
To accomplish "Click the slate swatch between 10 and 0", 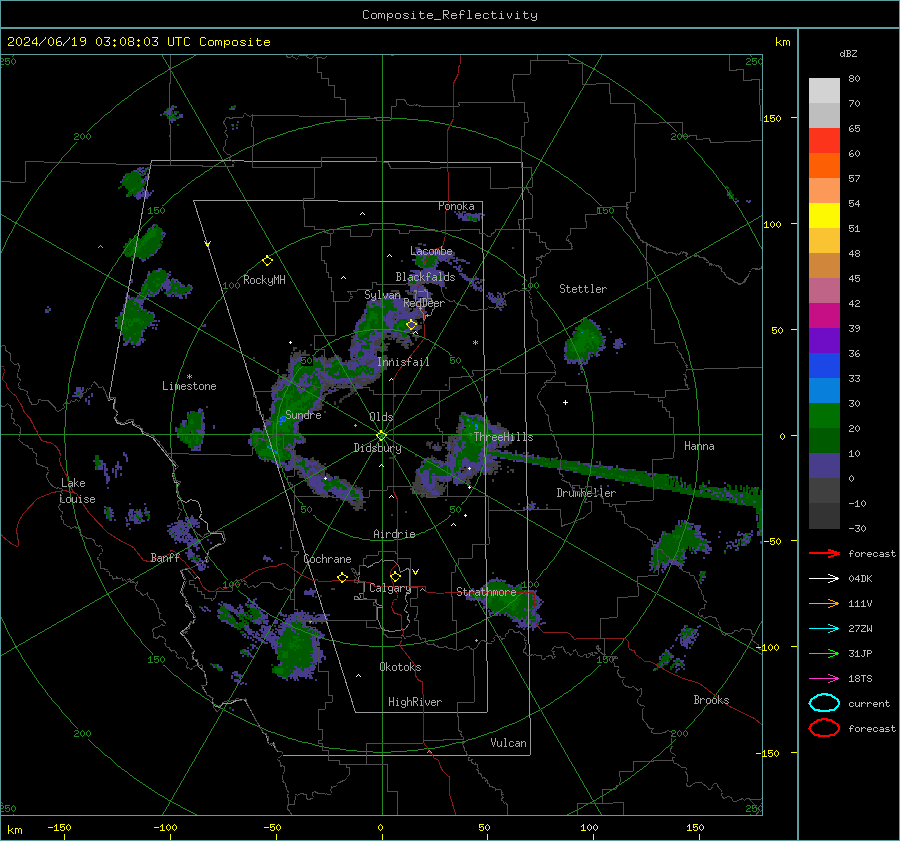I will [x=824, y=466].
